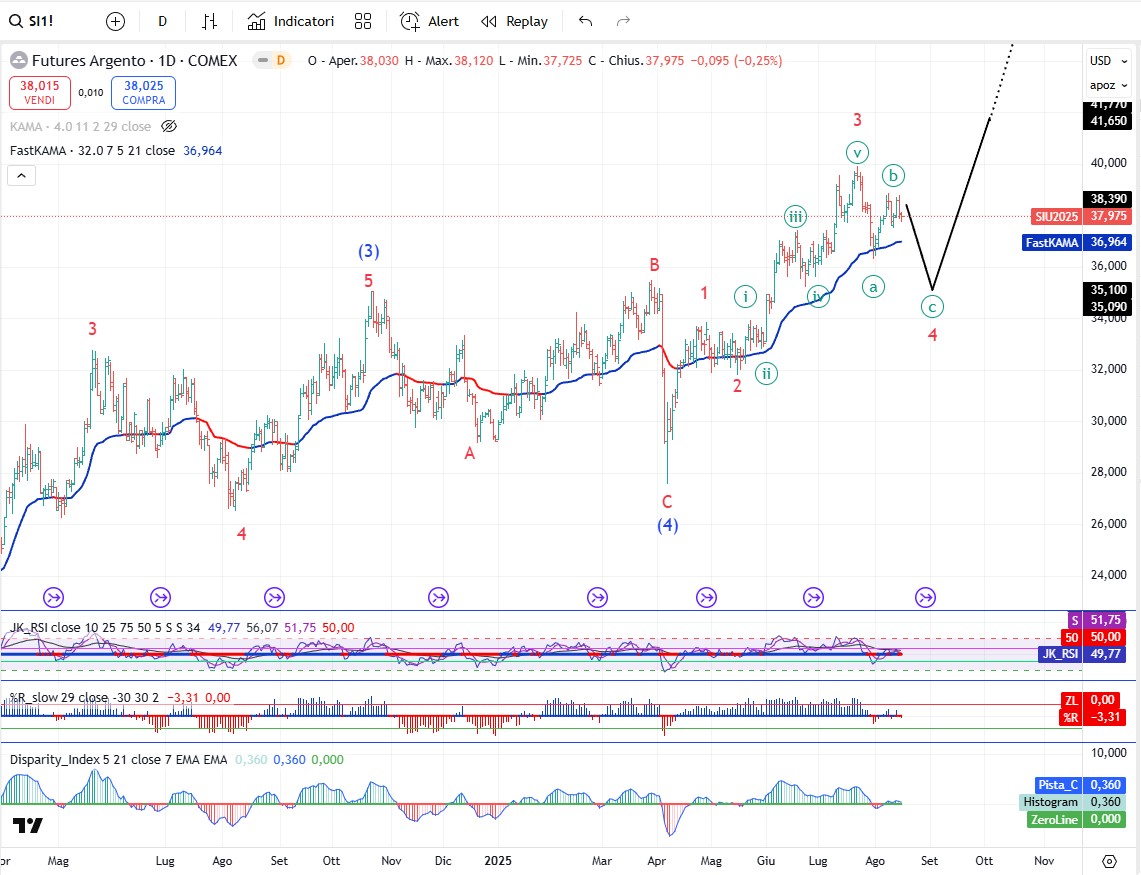Open the bar chart style selector
This screenshot has height=875, width=1141.
209,21
